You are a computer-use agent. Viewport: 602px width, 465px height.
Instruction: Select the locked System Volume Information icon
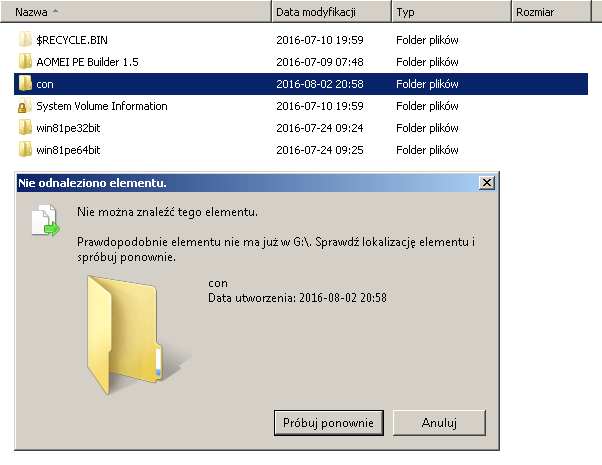coord(25,106)
